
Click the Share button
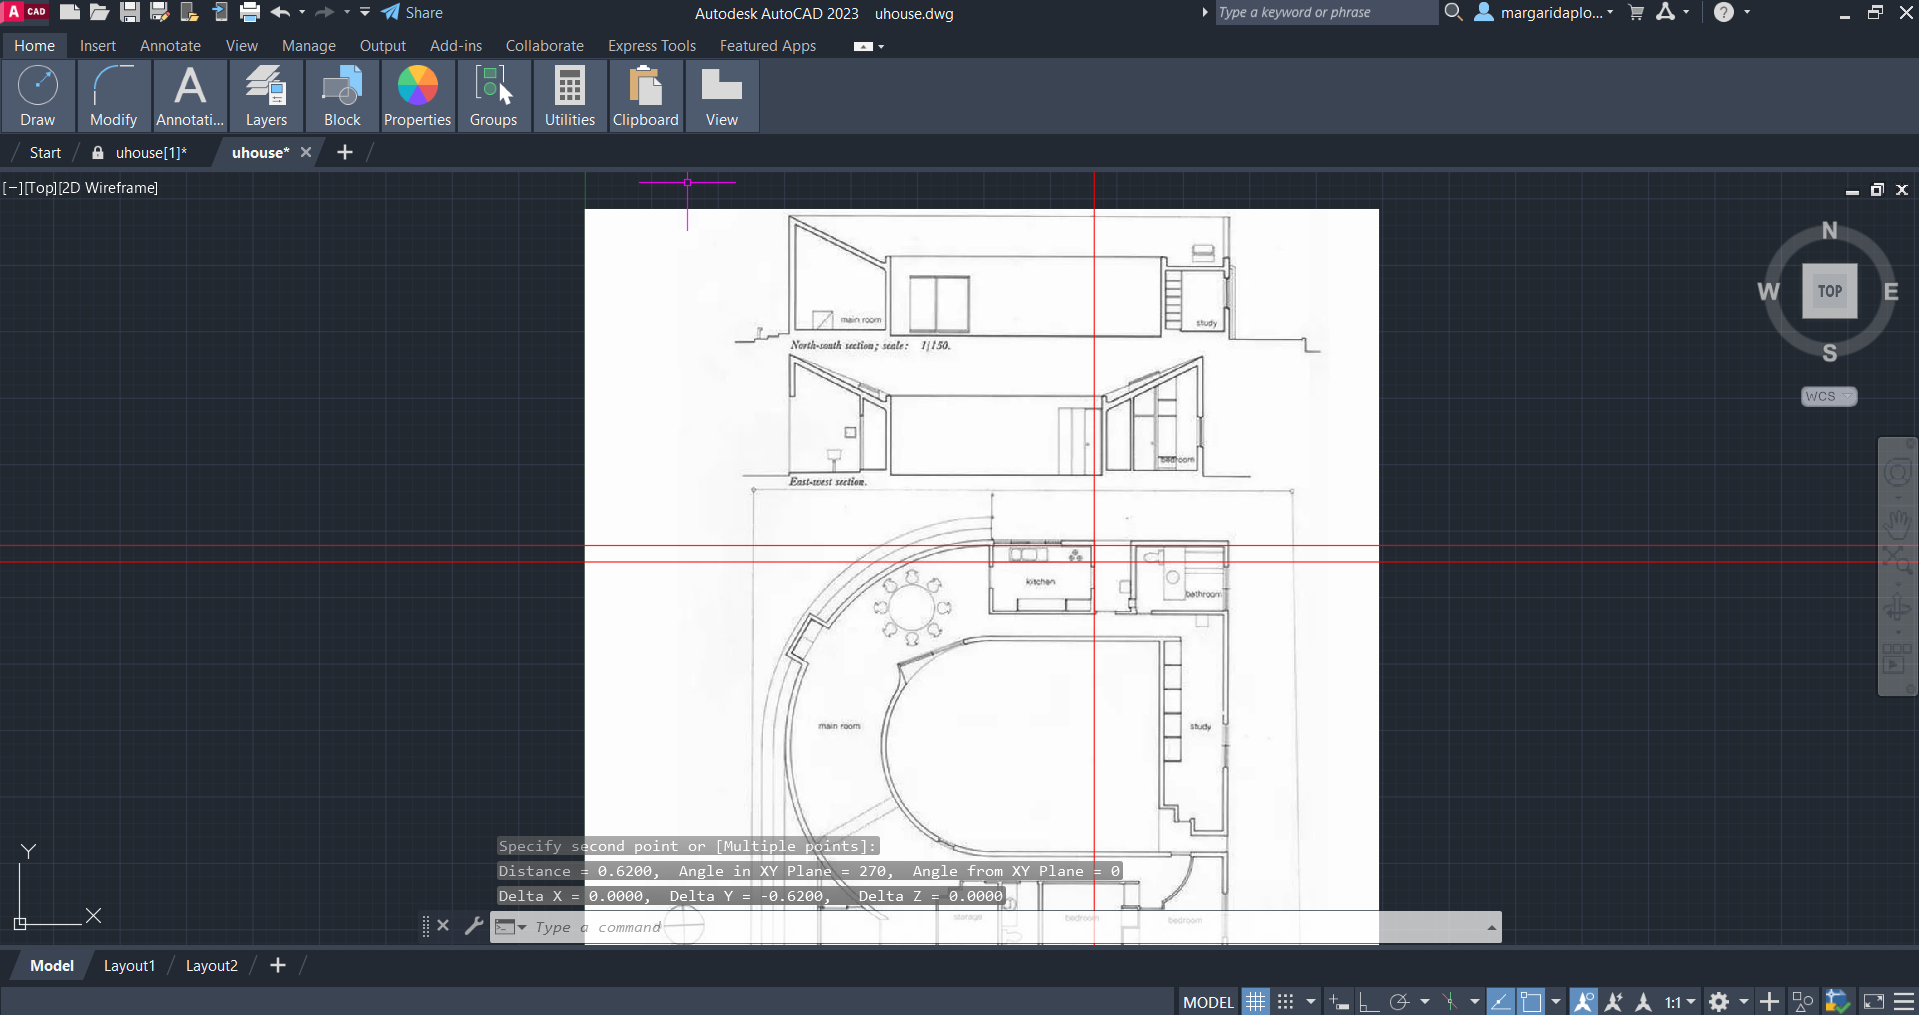413,13
